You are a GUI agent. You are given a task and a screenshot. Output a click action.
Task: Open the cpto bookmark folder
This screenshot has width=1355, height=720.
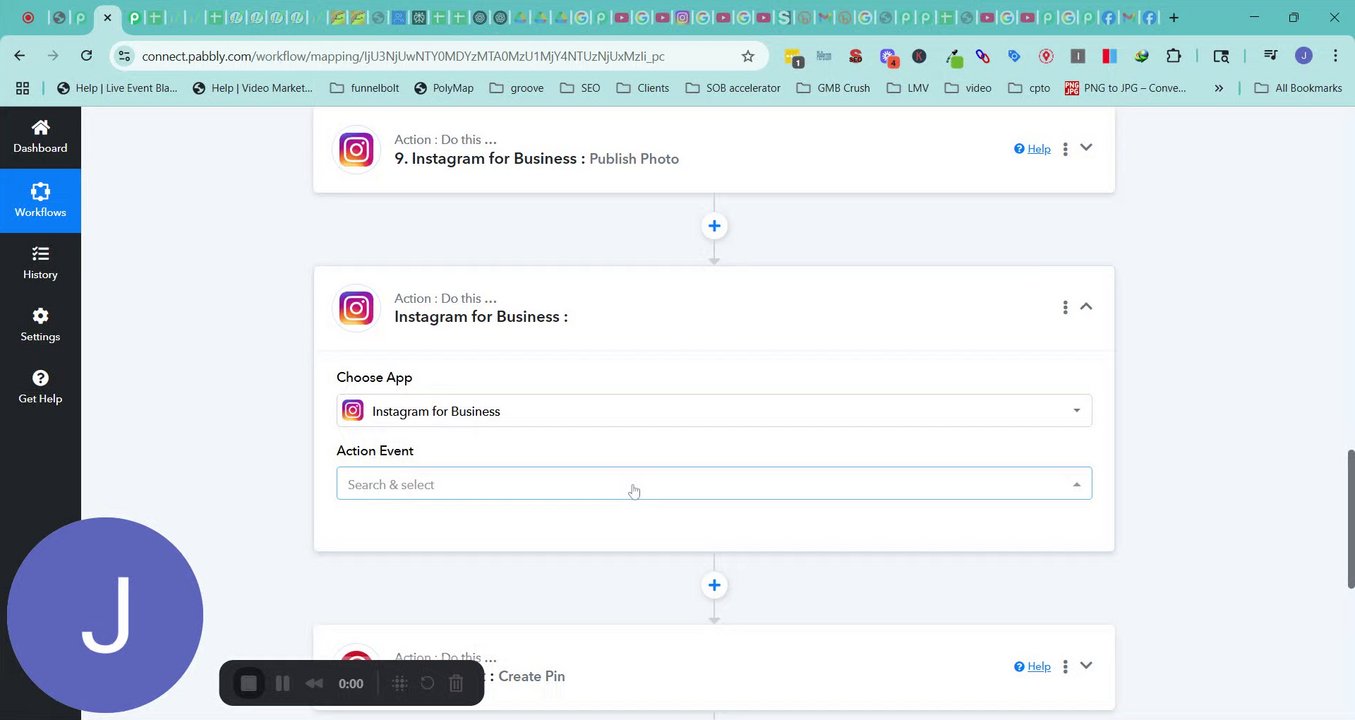point(1029,88)
